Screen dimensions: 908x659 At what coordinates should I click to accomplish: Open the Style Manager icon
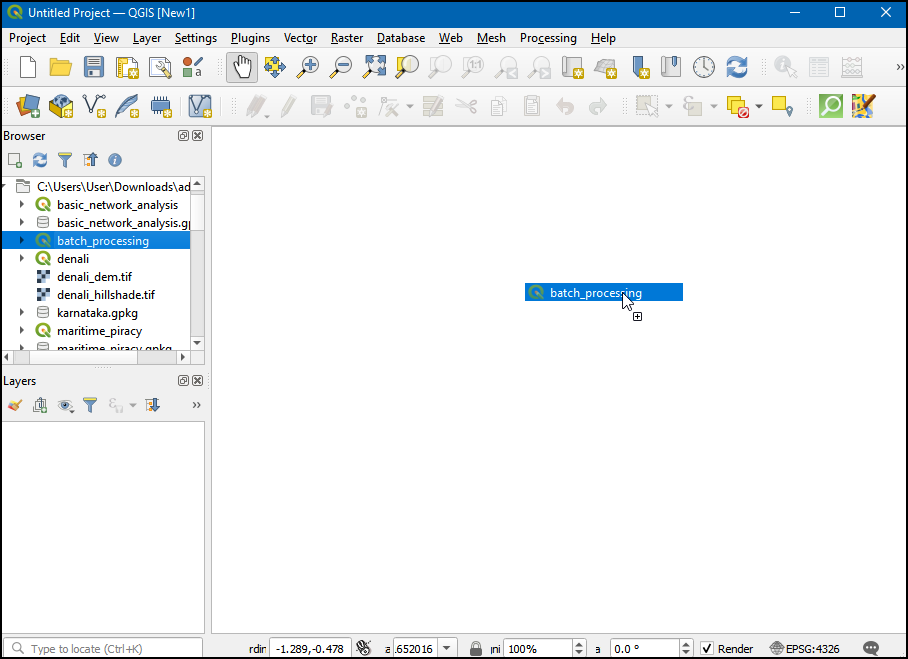coord(193,67)
